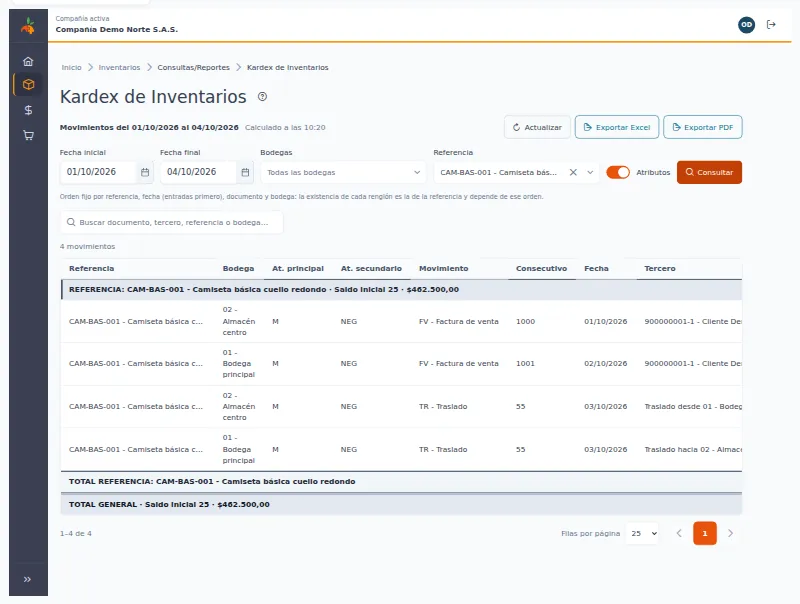Sort by At. principal column header

(298, 268)
